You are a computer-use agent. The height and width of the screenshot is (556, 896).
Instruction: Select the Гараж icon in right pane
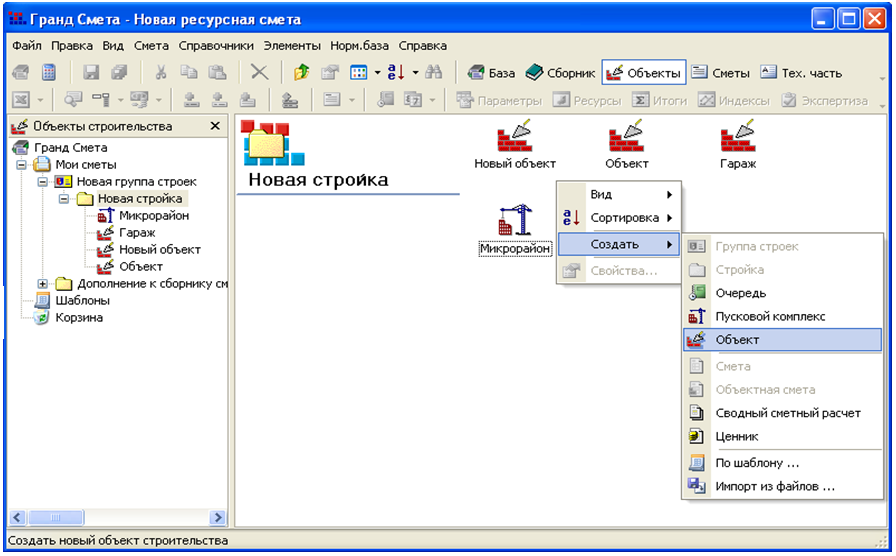coord(738,145)
